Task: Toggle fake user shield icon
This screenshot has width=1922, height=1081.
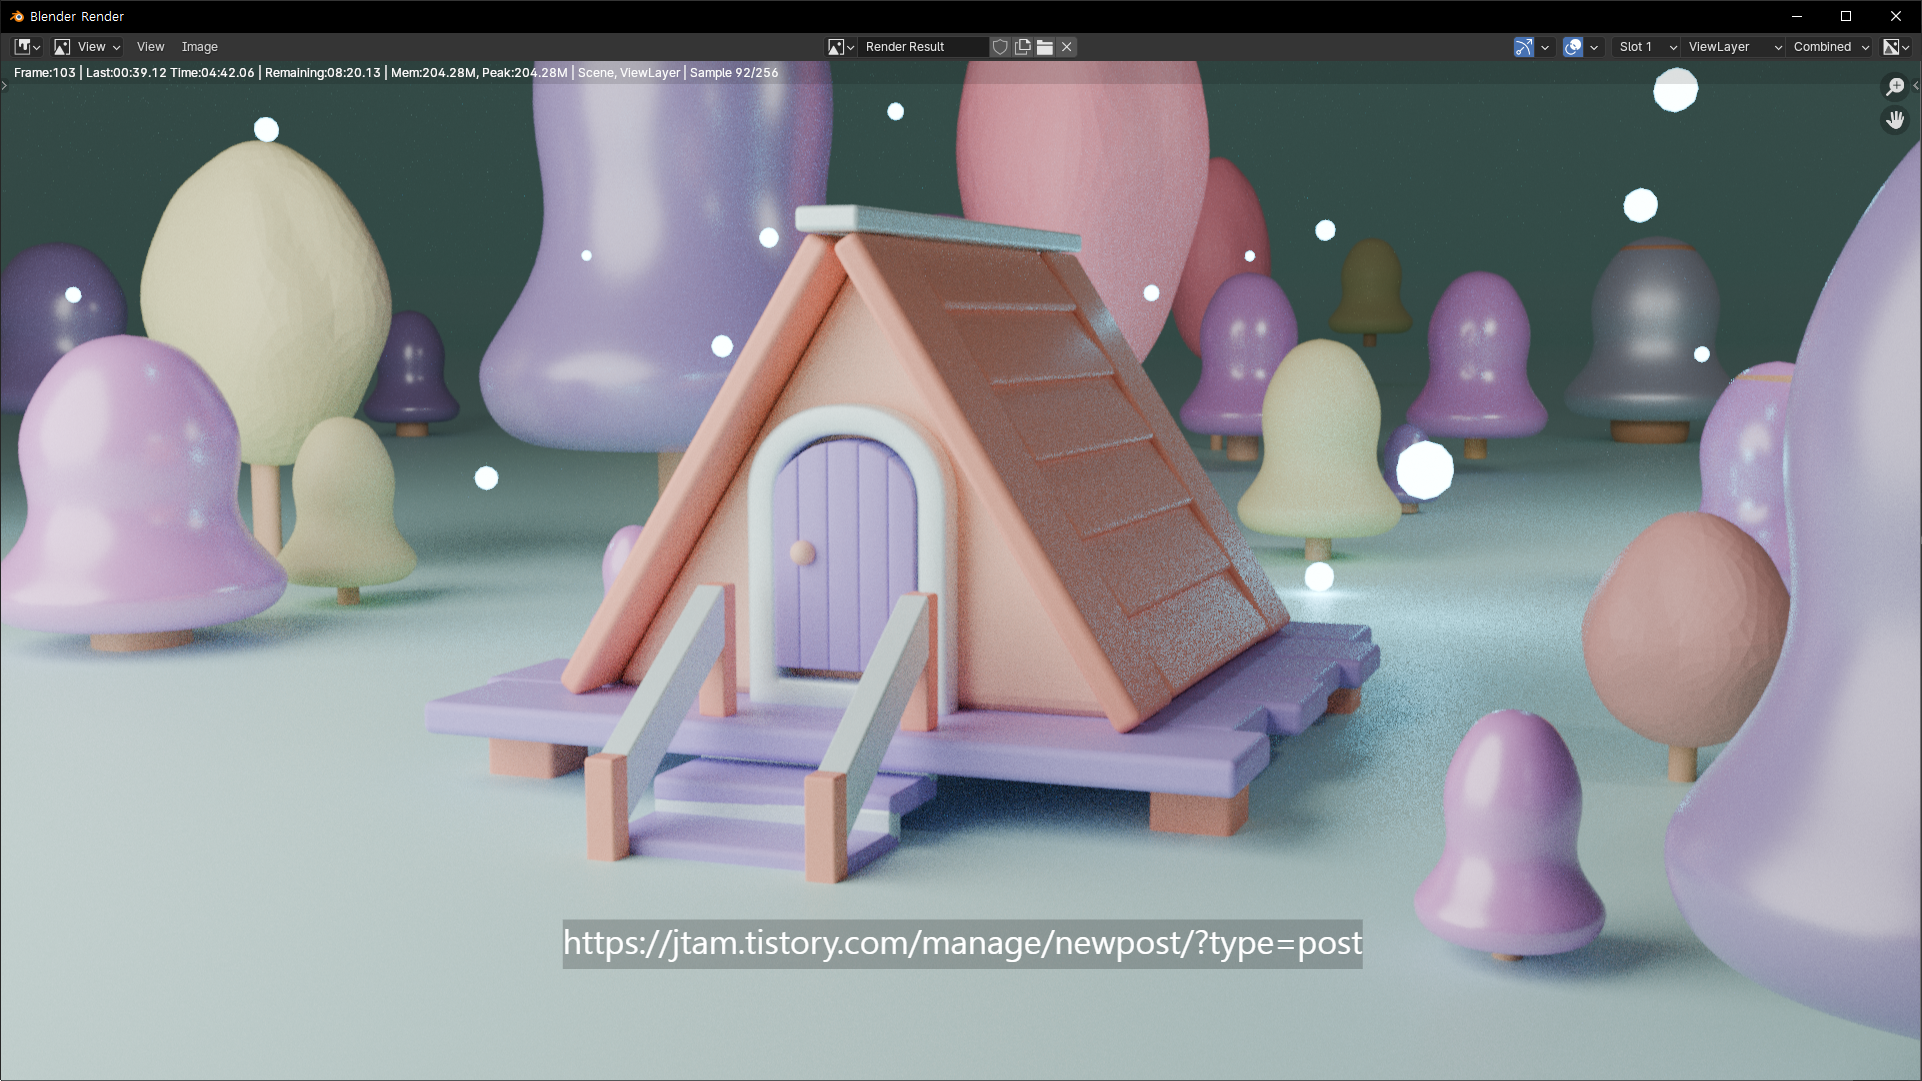Action: point(999,47)
